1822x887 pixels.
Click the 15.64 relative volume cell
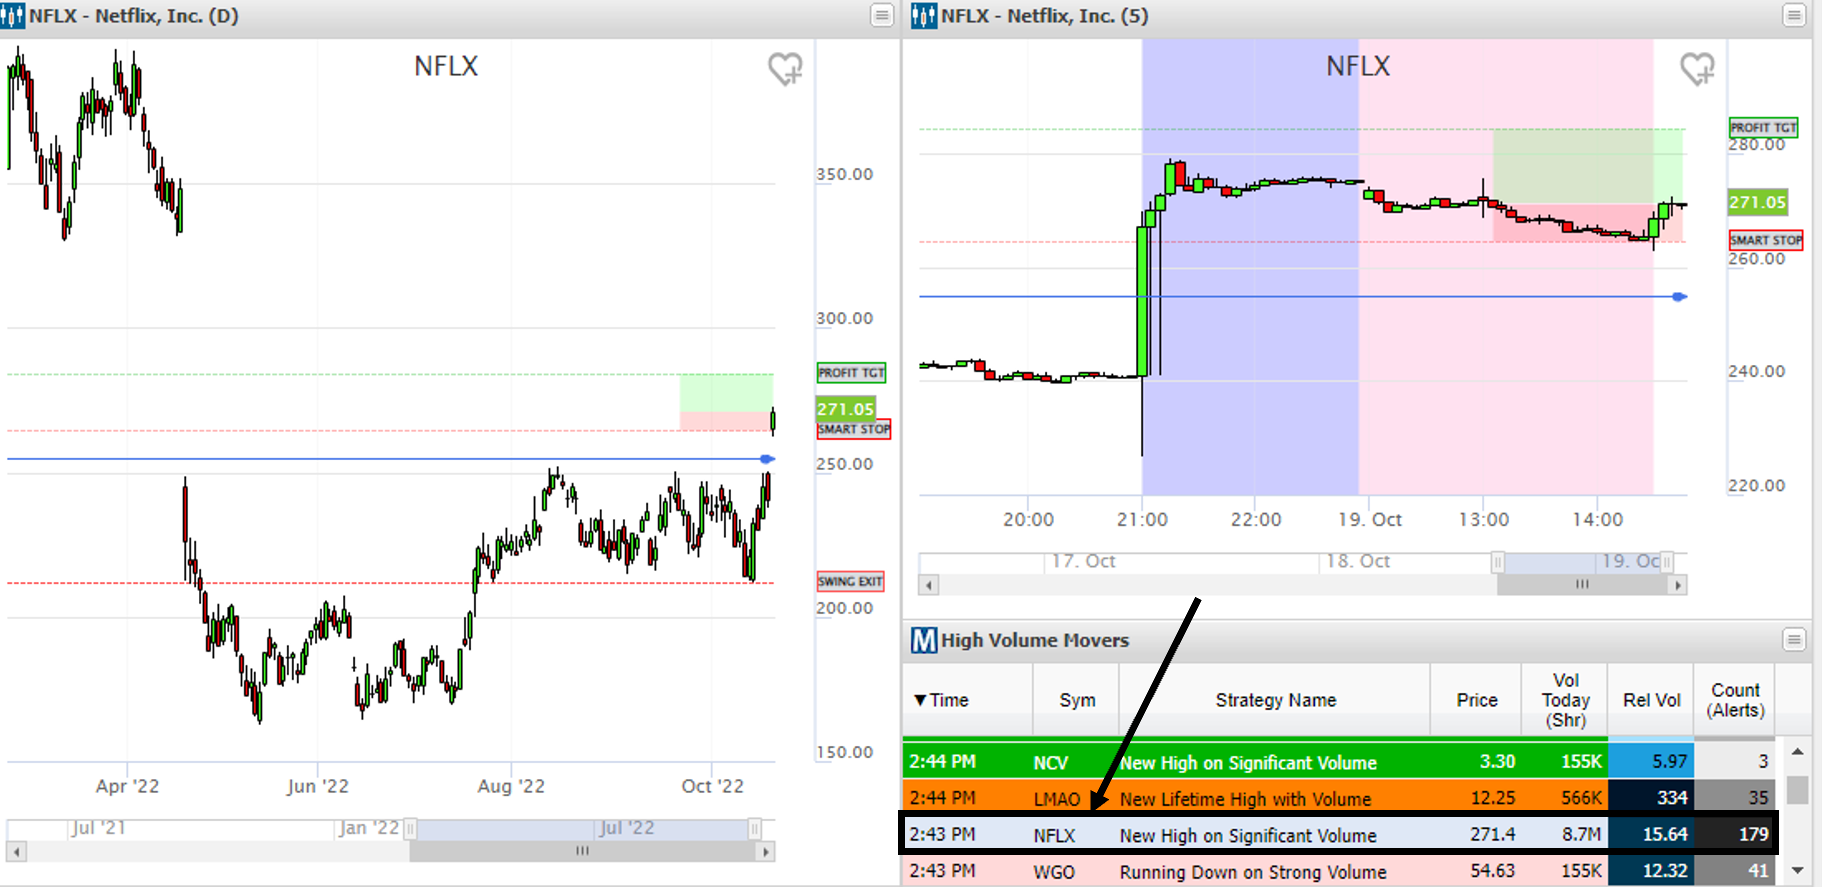[x=1651, y=834]
